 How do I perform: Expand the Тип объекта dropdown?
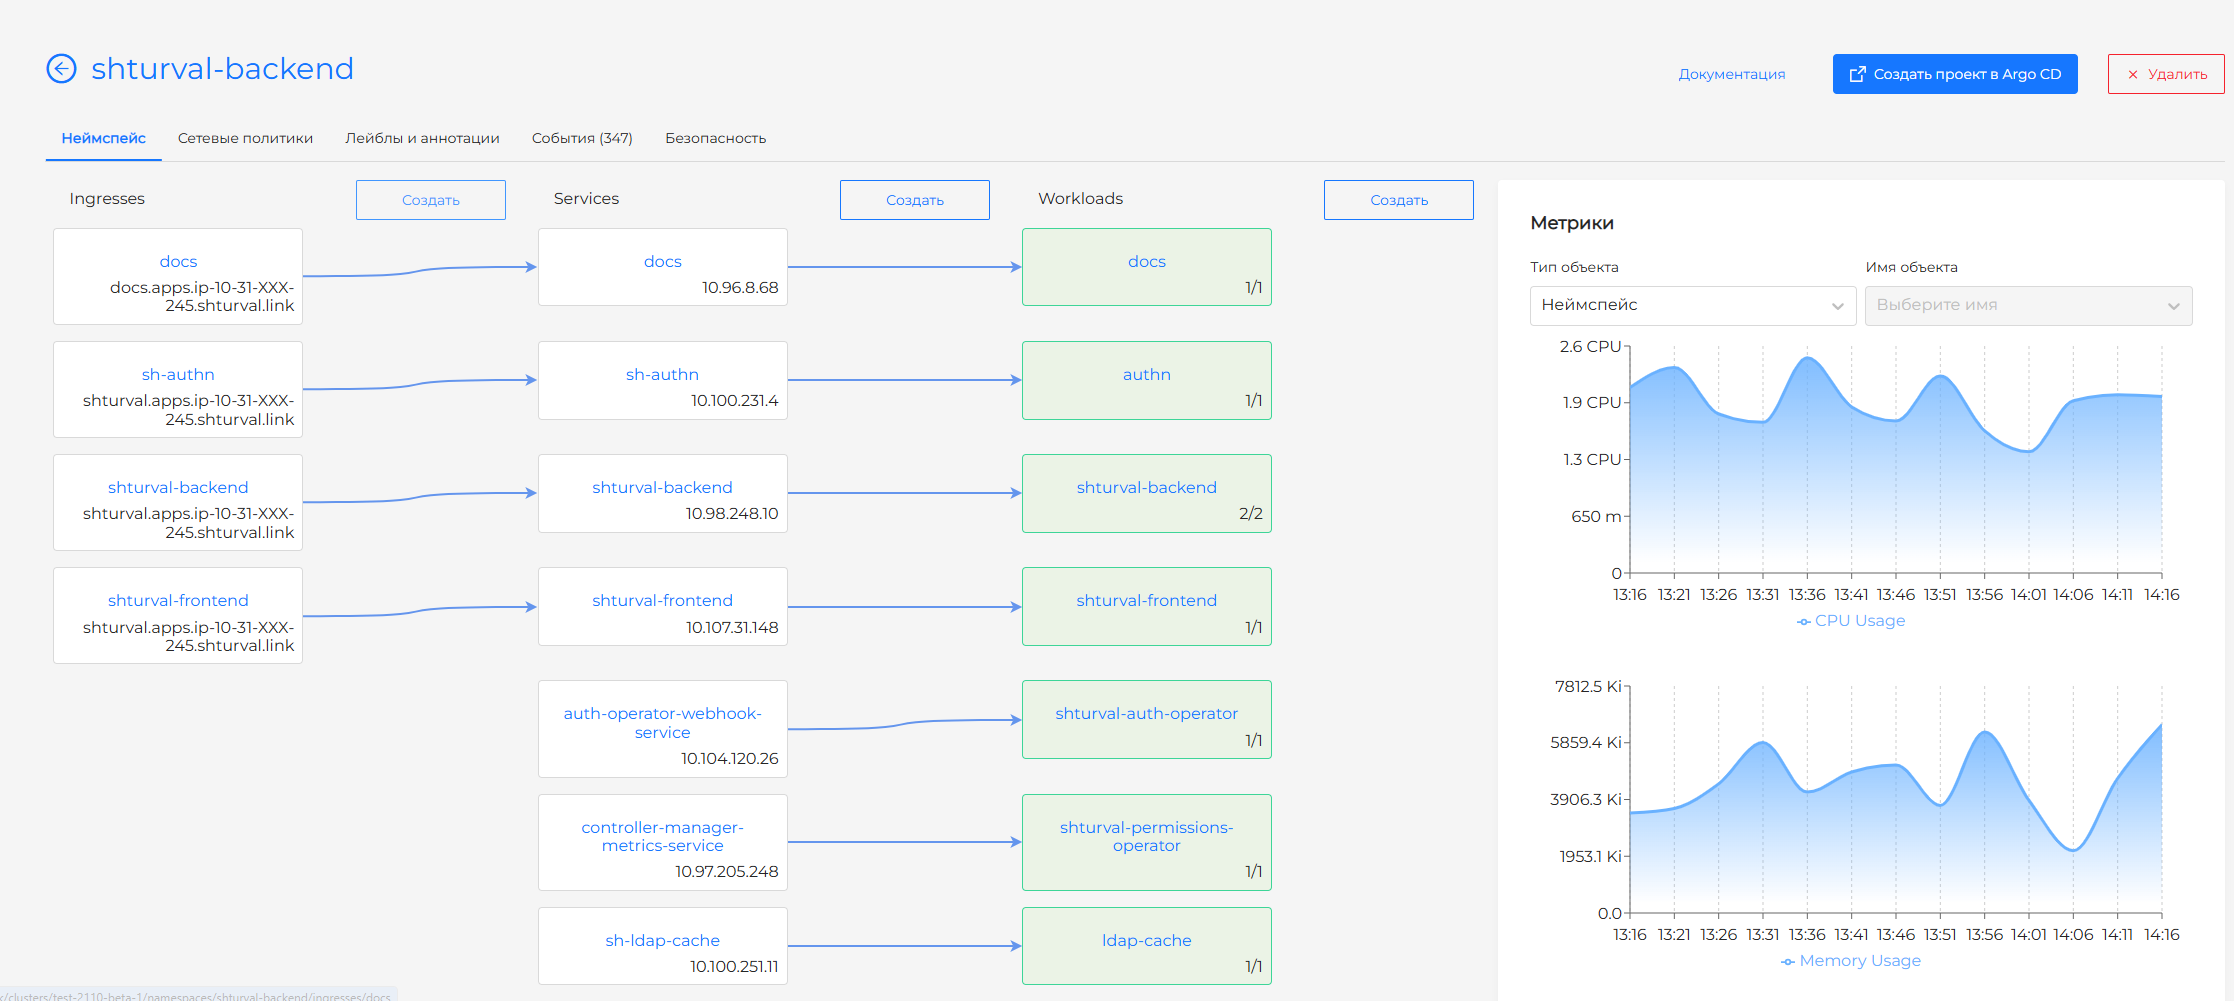point(1692,305)
